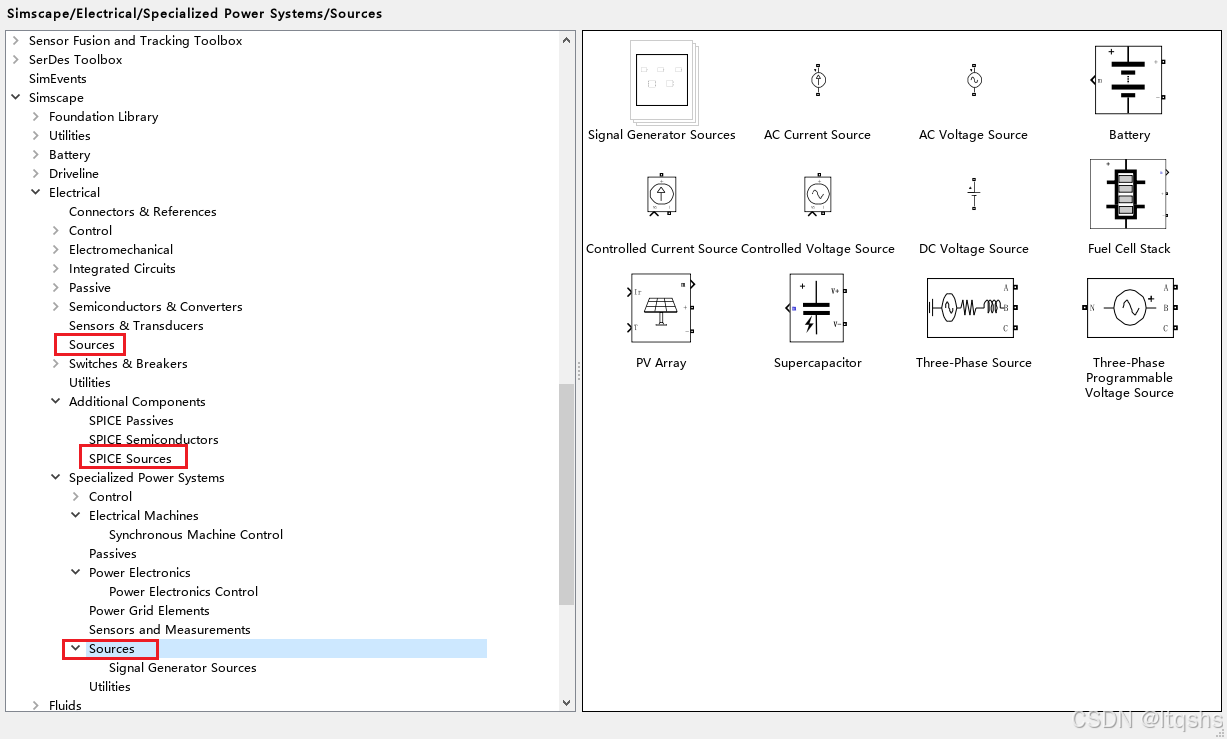1227x739 pixels.
Task: Select Sensors and Measurements tree item
Action: 170,630
